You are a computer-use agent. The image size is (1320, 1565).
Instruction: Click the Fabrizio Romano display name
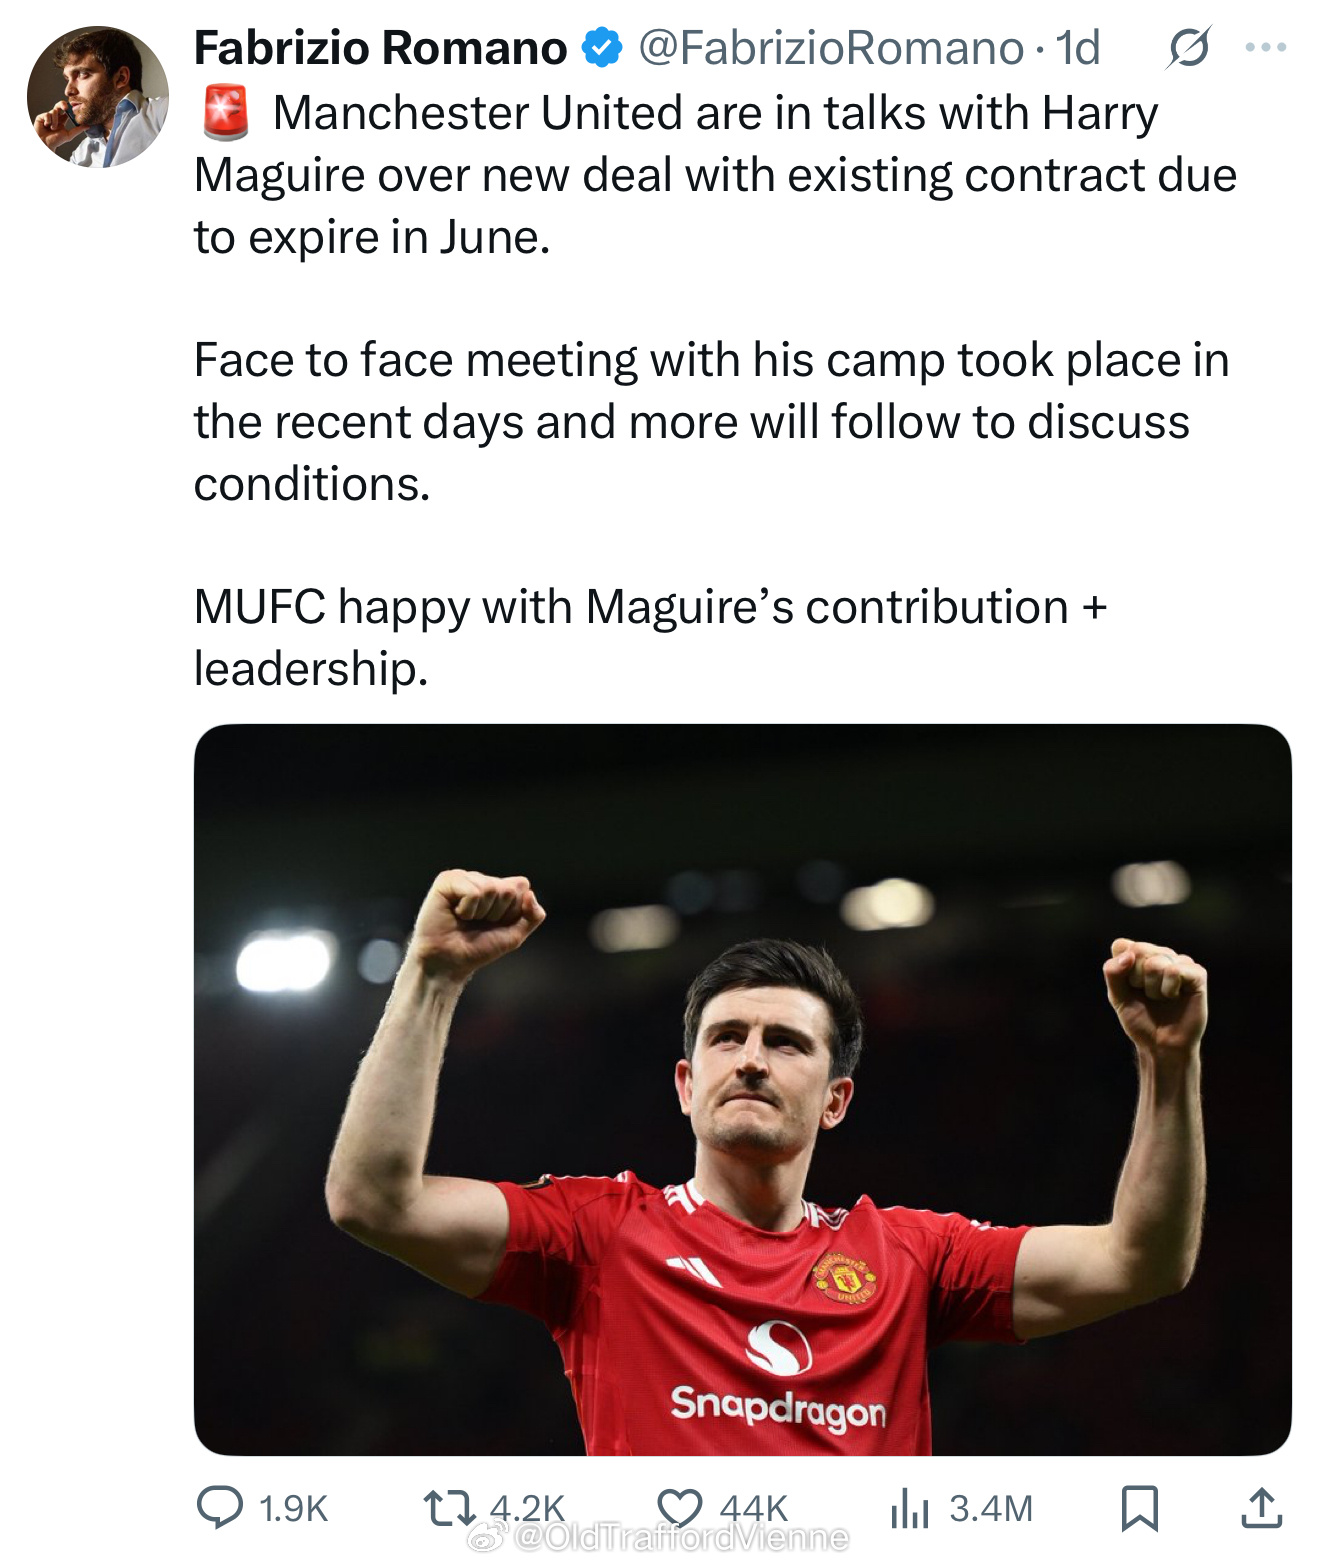click(x=380, y=48)
